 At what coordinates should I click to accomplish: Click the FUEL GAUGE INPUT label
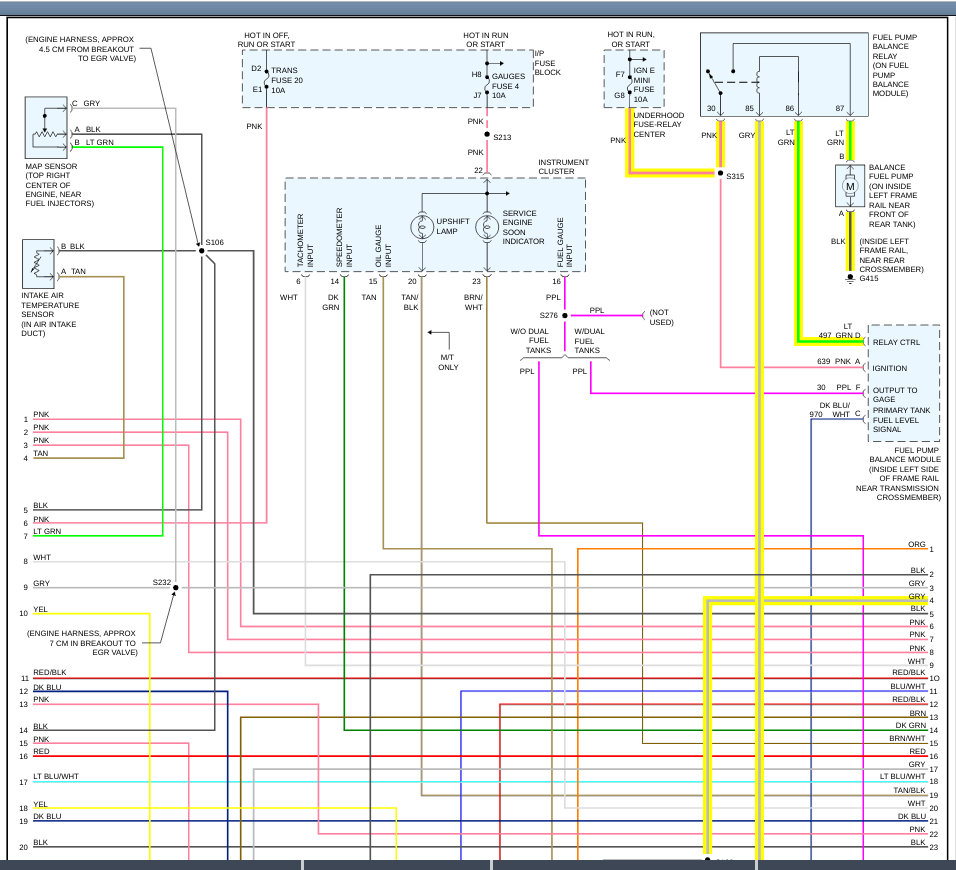coord(565,242)
